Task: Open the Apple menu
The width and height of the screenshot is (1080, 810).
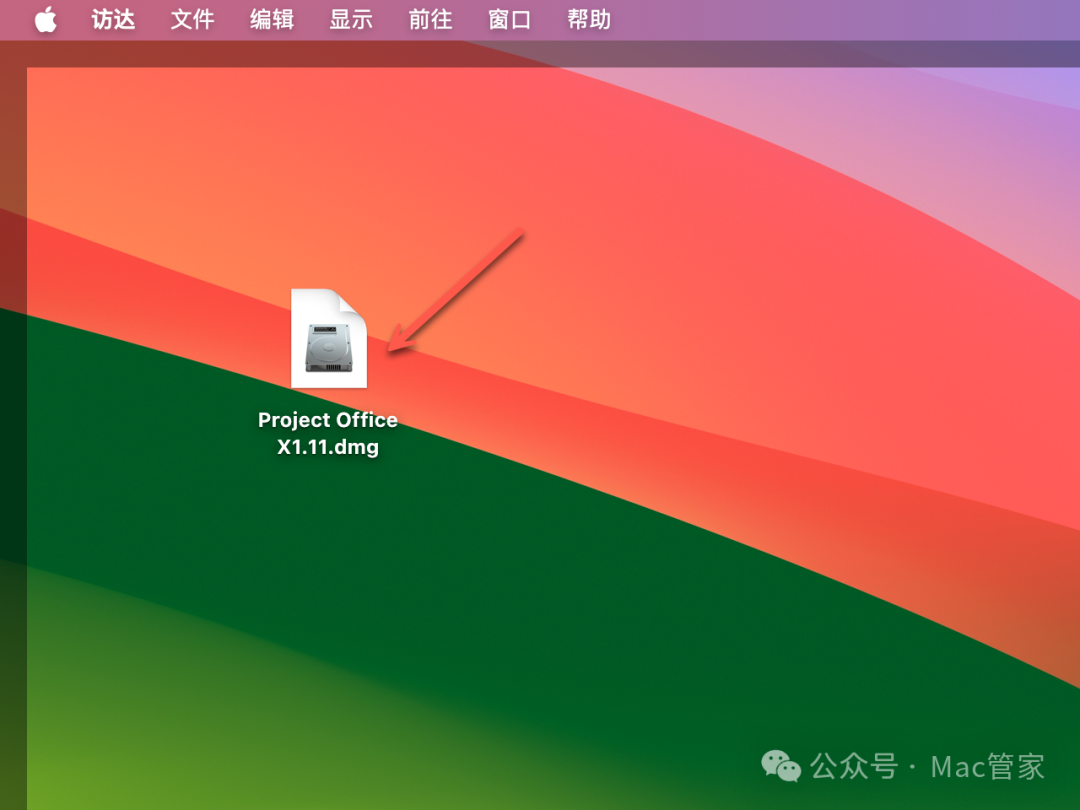Action: 45,19
